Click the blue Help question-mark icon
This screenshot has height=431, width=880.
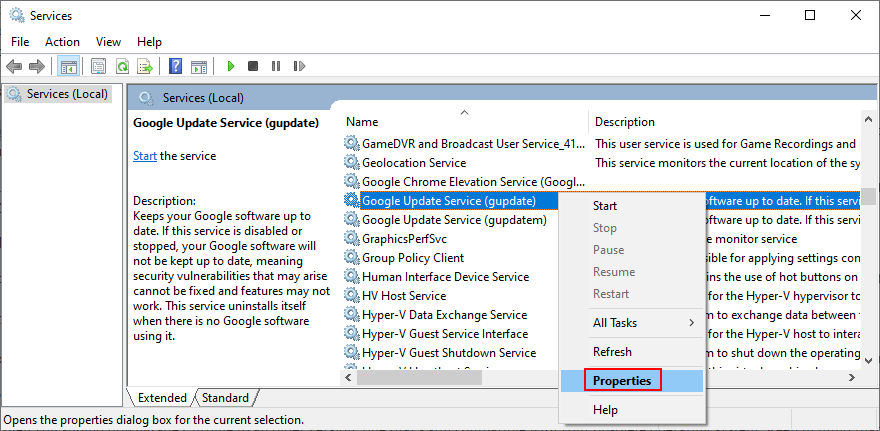(176, 66)
